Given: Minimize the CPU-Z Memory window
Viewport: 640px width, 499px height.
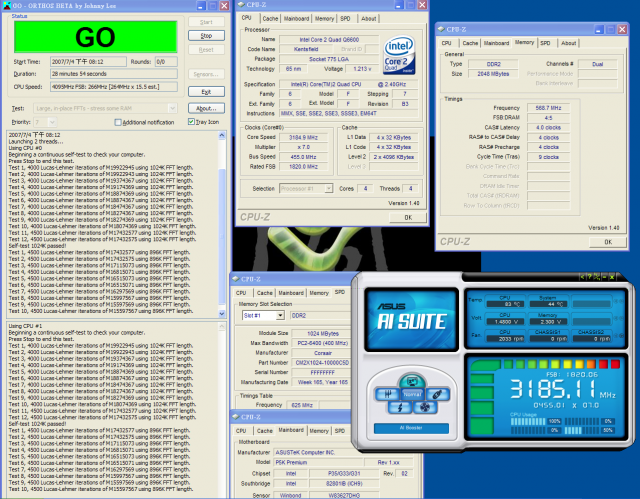Looking at the screenshot, I should tap(598, 29).
